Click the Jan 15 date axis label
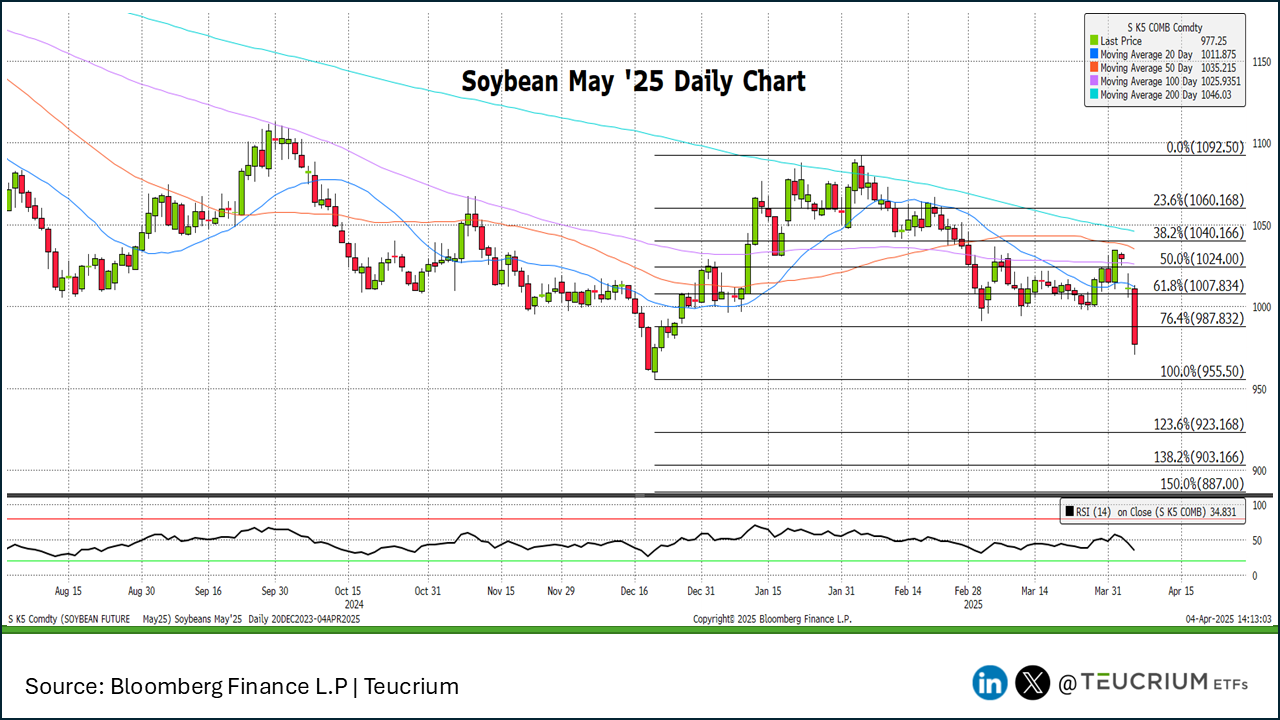Screen dimensions: 1280x720 tap(768, 591)
